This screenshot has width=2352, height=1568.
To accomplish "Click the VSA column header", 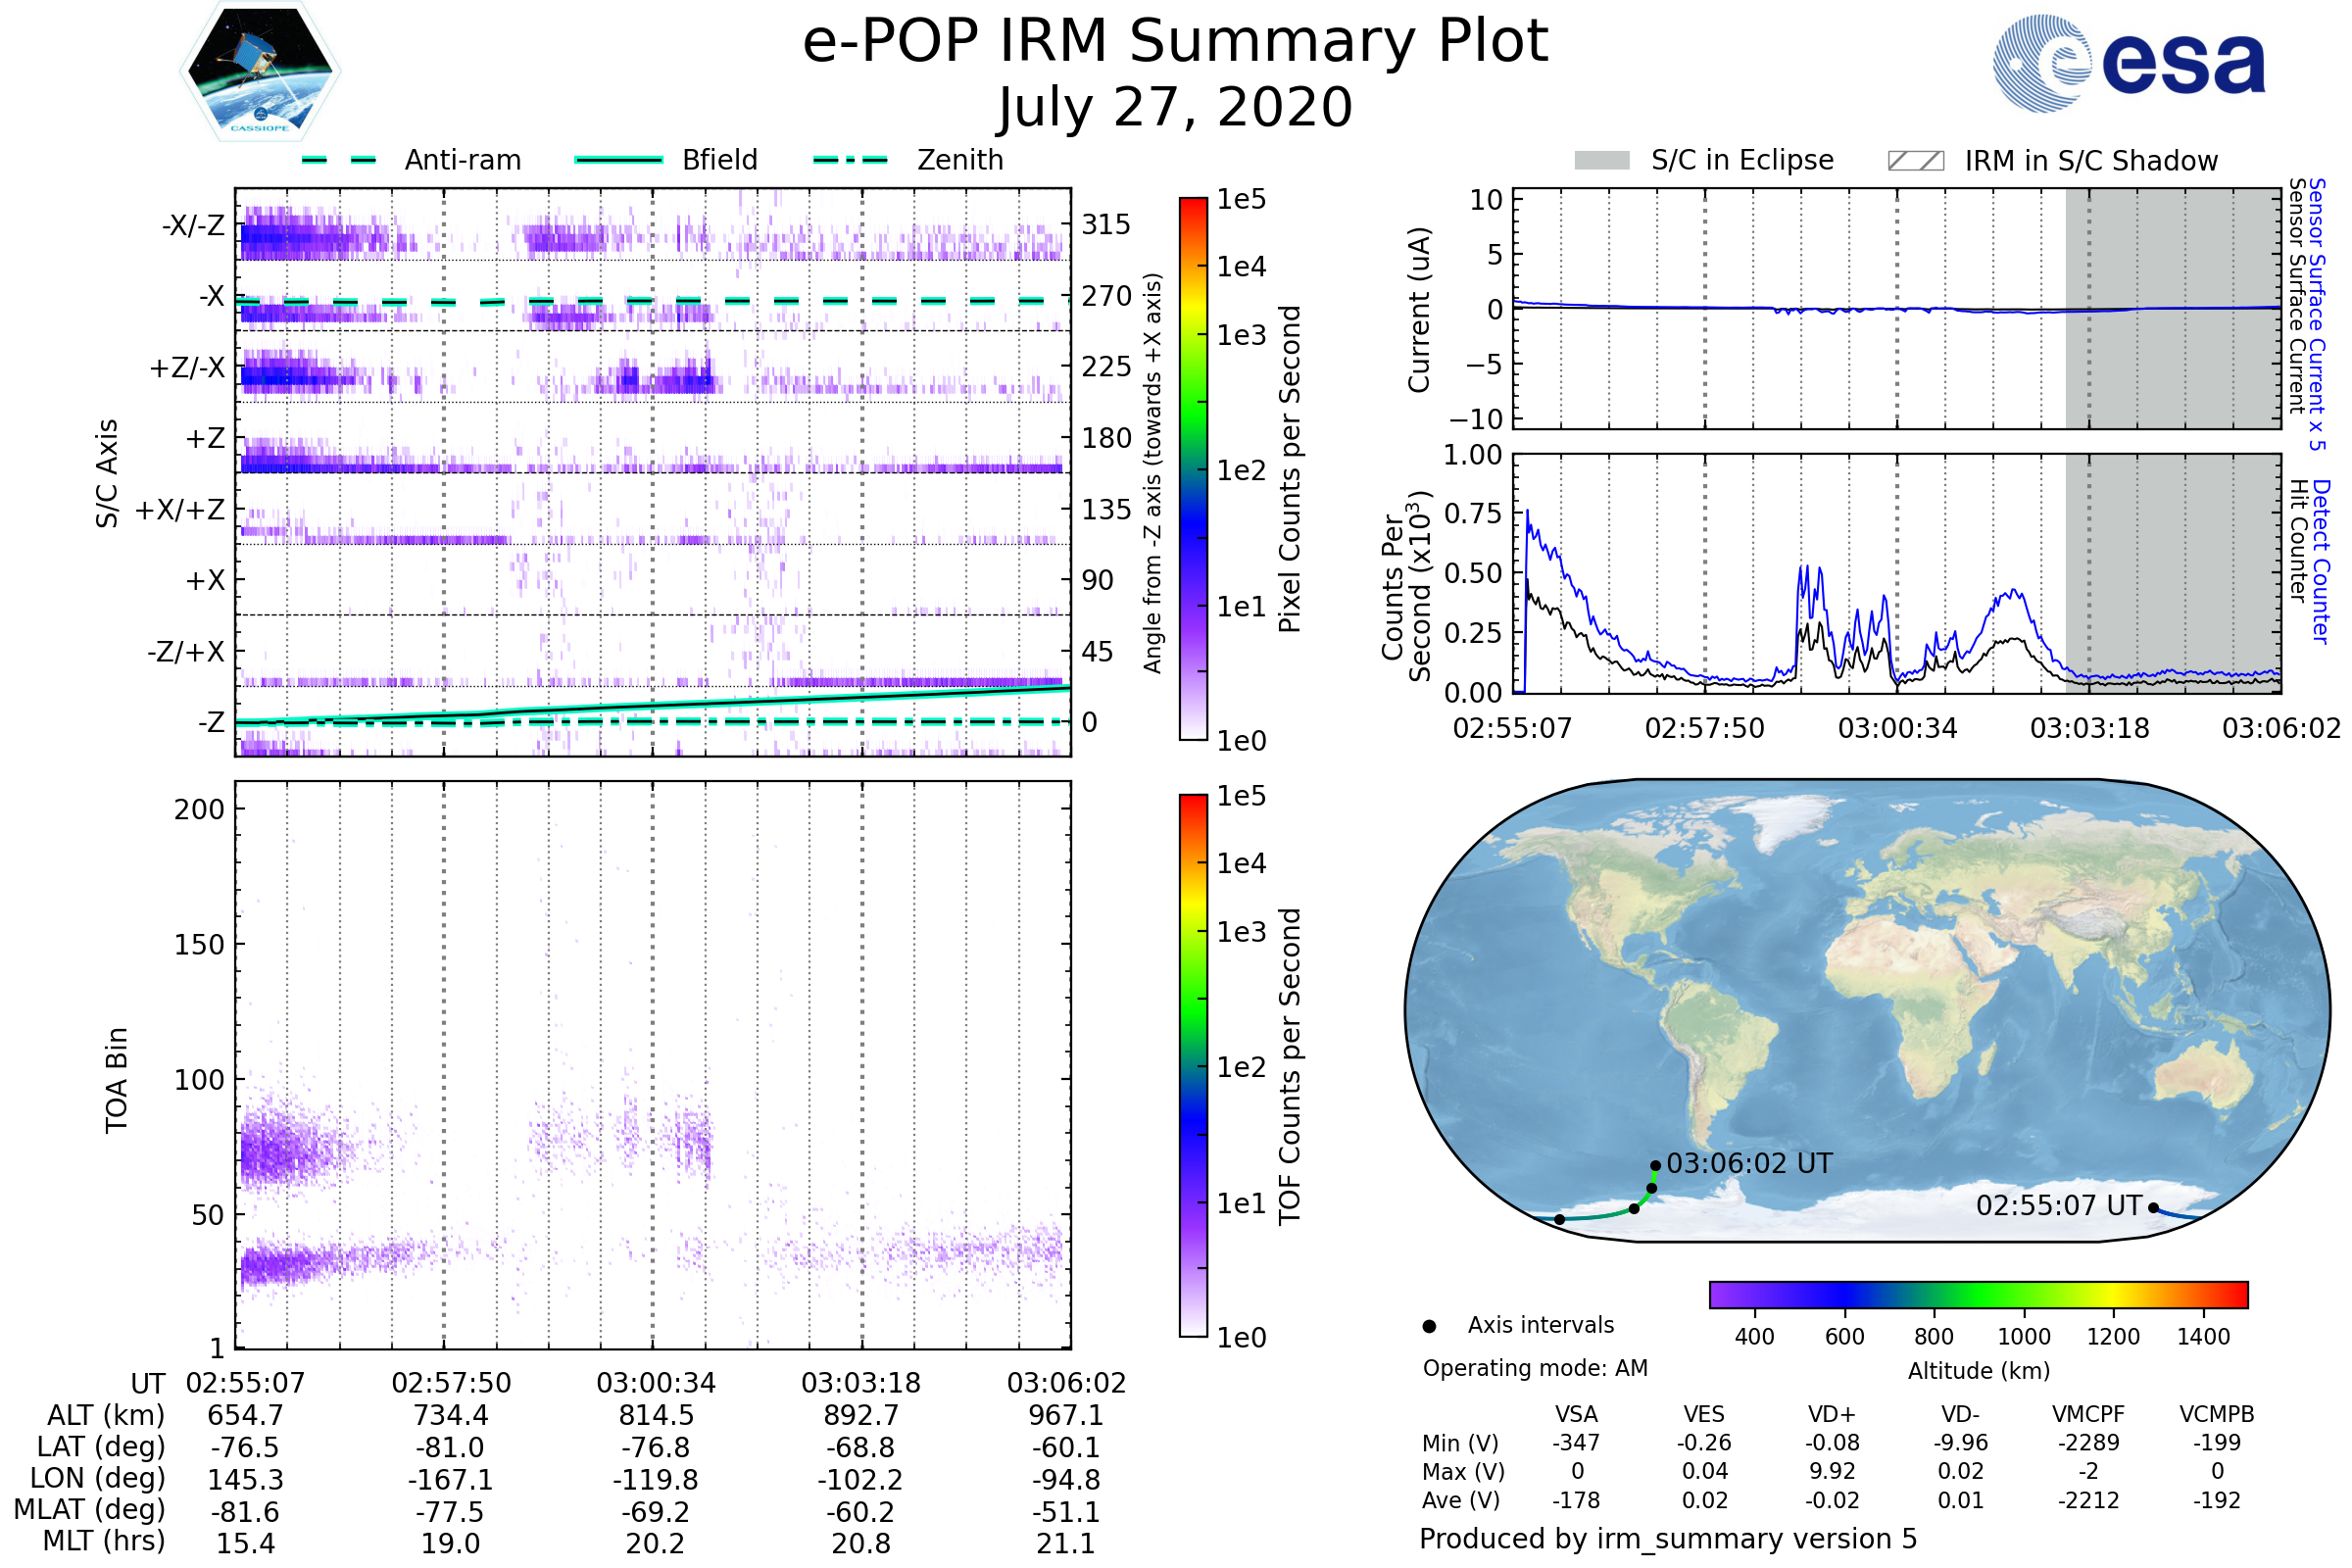I will click(1576, 1414).
